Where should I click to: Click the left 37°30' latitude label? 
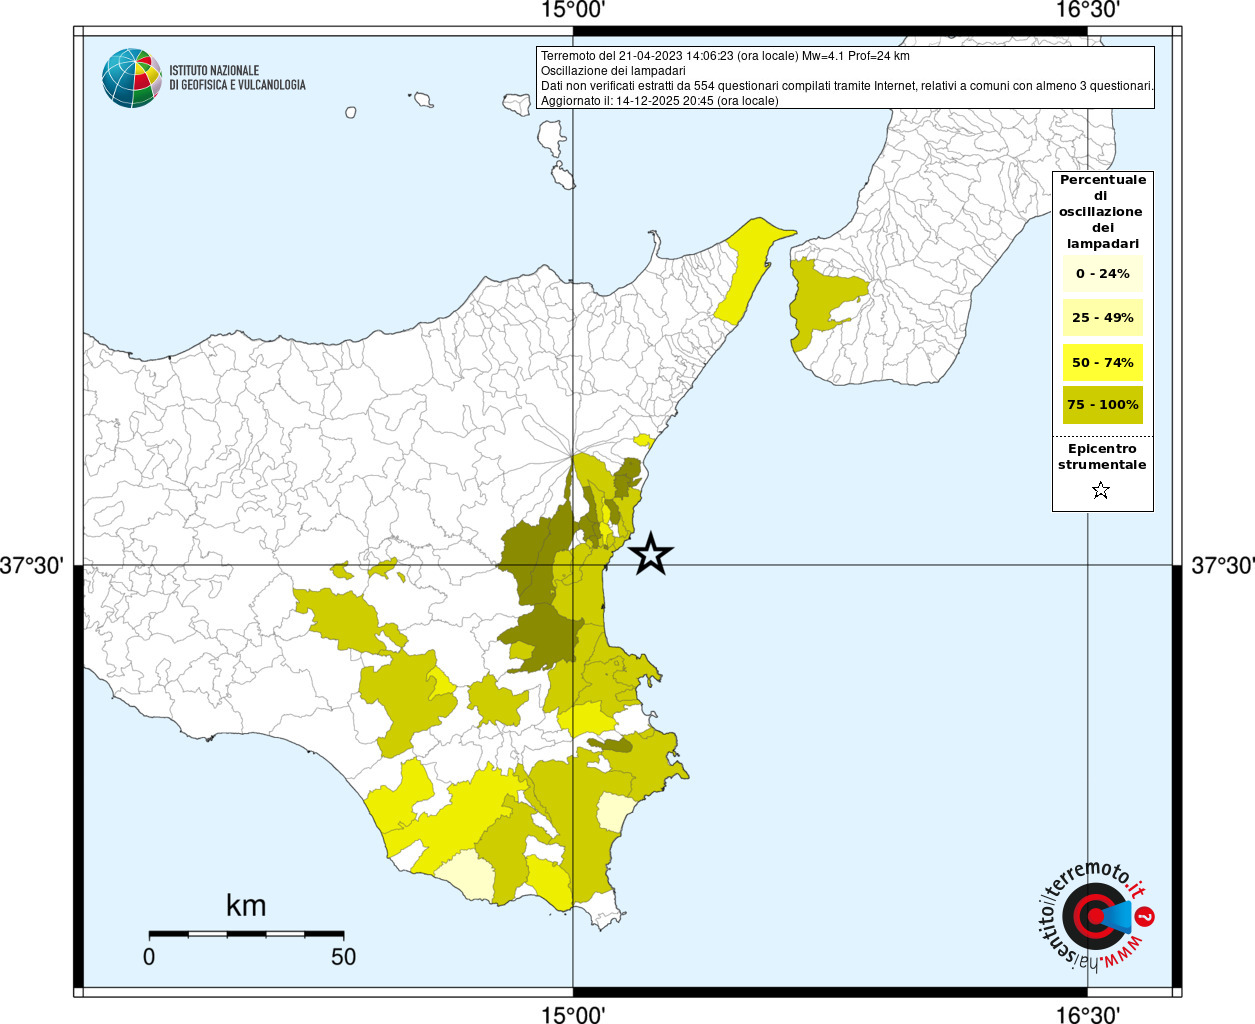click(32, 566)
